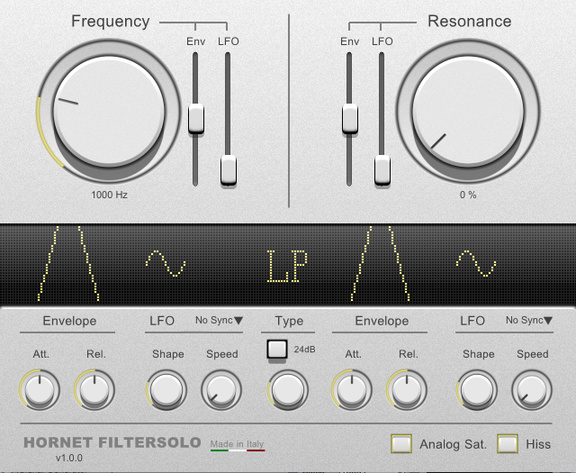Click the Frequency Env slider handle
Screen dimensions: 576x473
coord(196,118)
